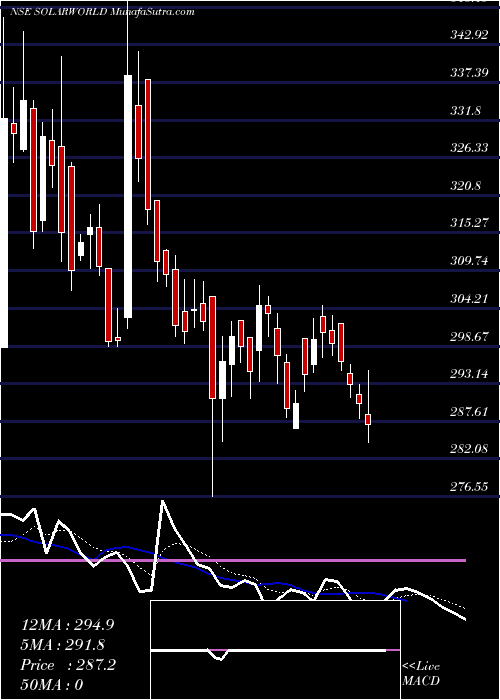Select the 282.08 price axis label

pyautogui.click(x=470, y=449)
